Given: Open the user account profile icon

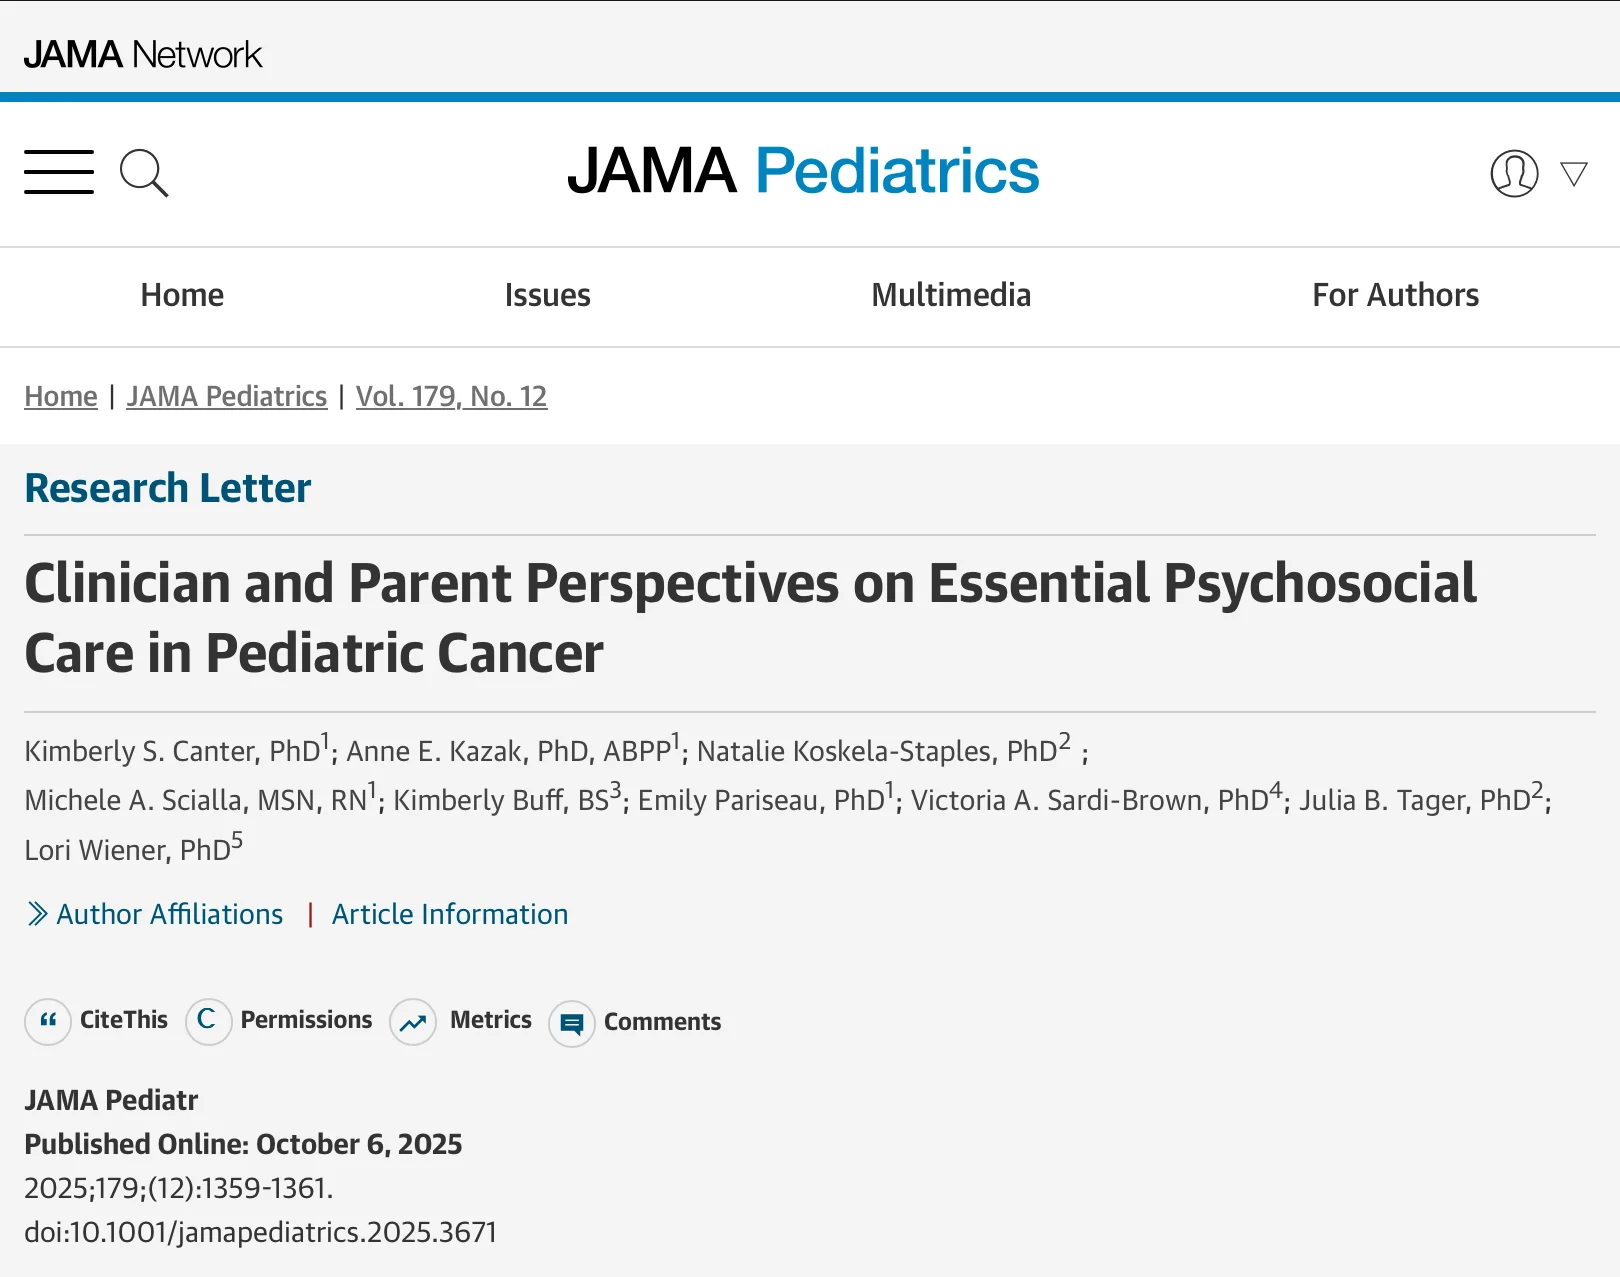Looking at the screenshot, I should click(x=1514, y=174).
